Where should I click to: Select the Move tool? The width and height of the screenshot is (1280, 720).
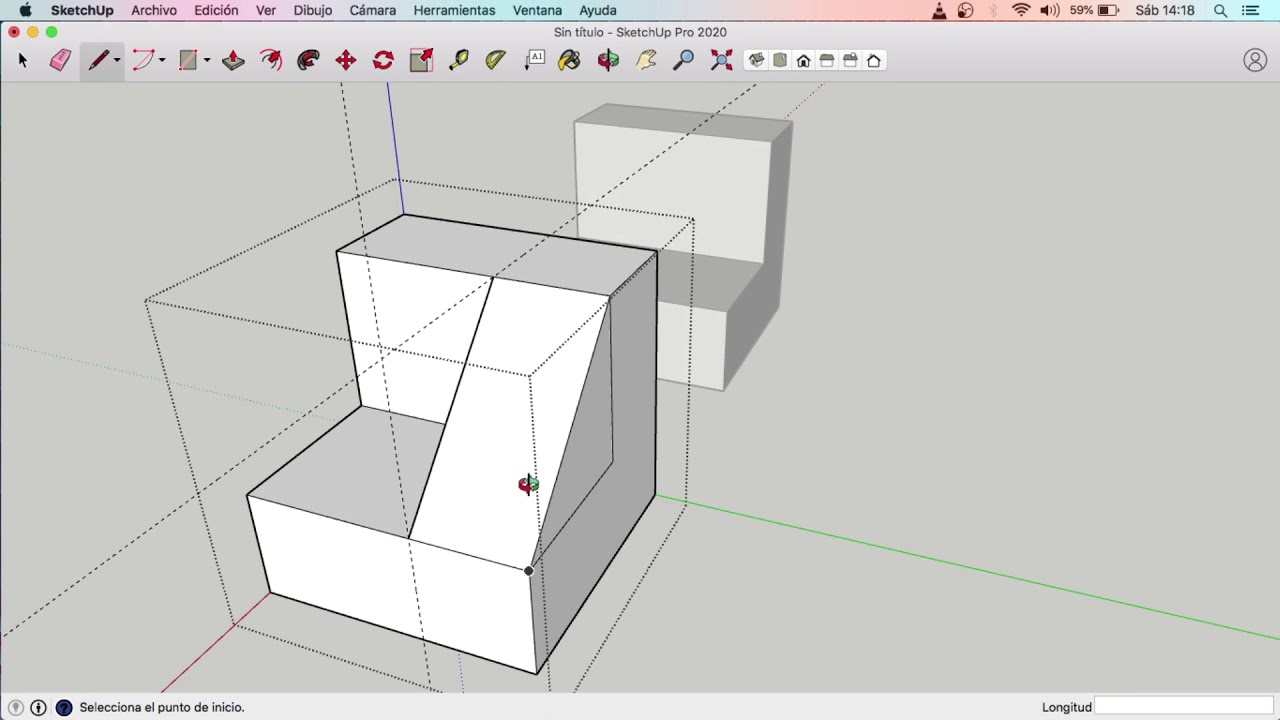coord(346,61)
